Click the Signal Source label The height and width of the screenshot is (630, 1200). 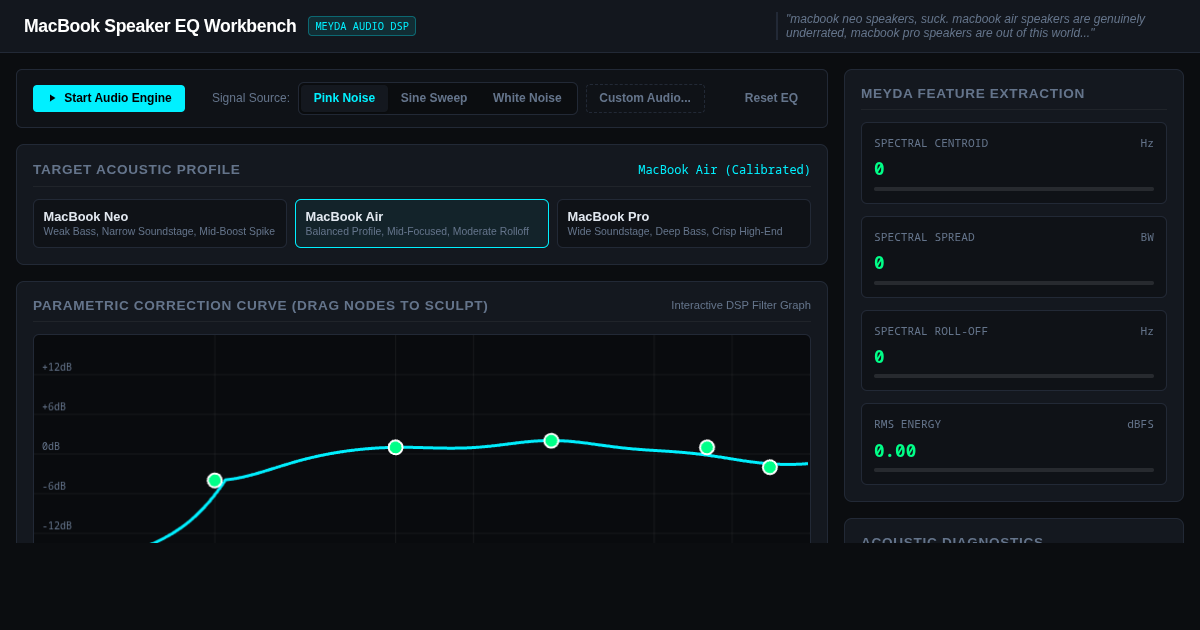tap(251, 98)
